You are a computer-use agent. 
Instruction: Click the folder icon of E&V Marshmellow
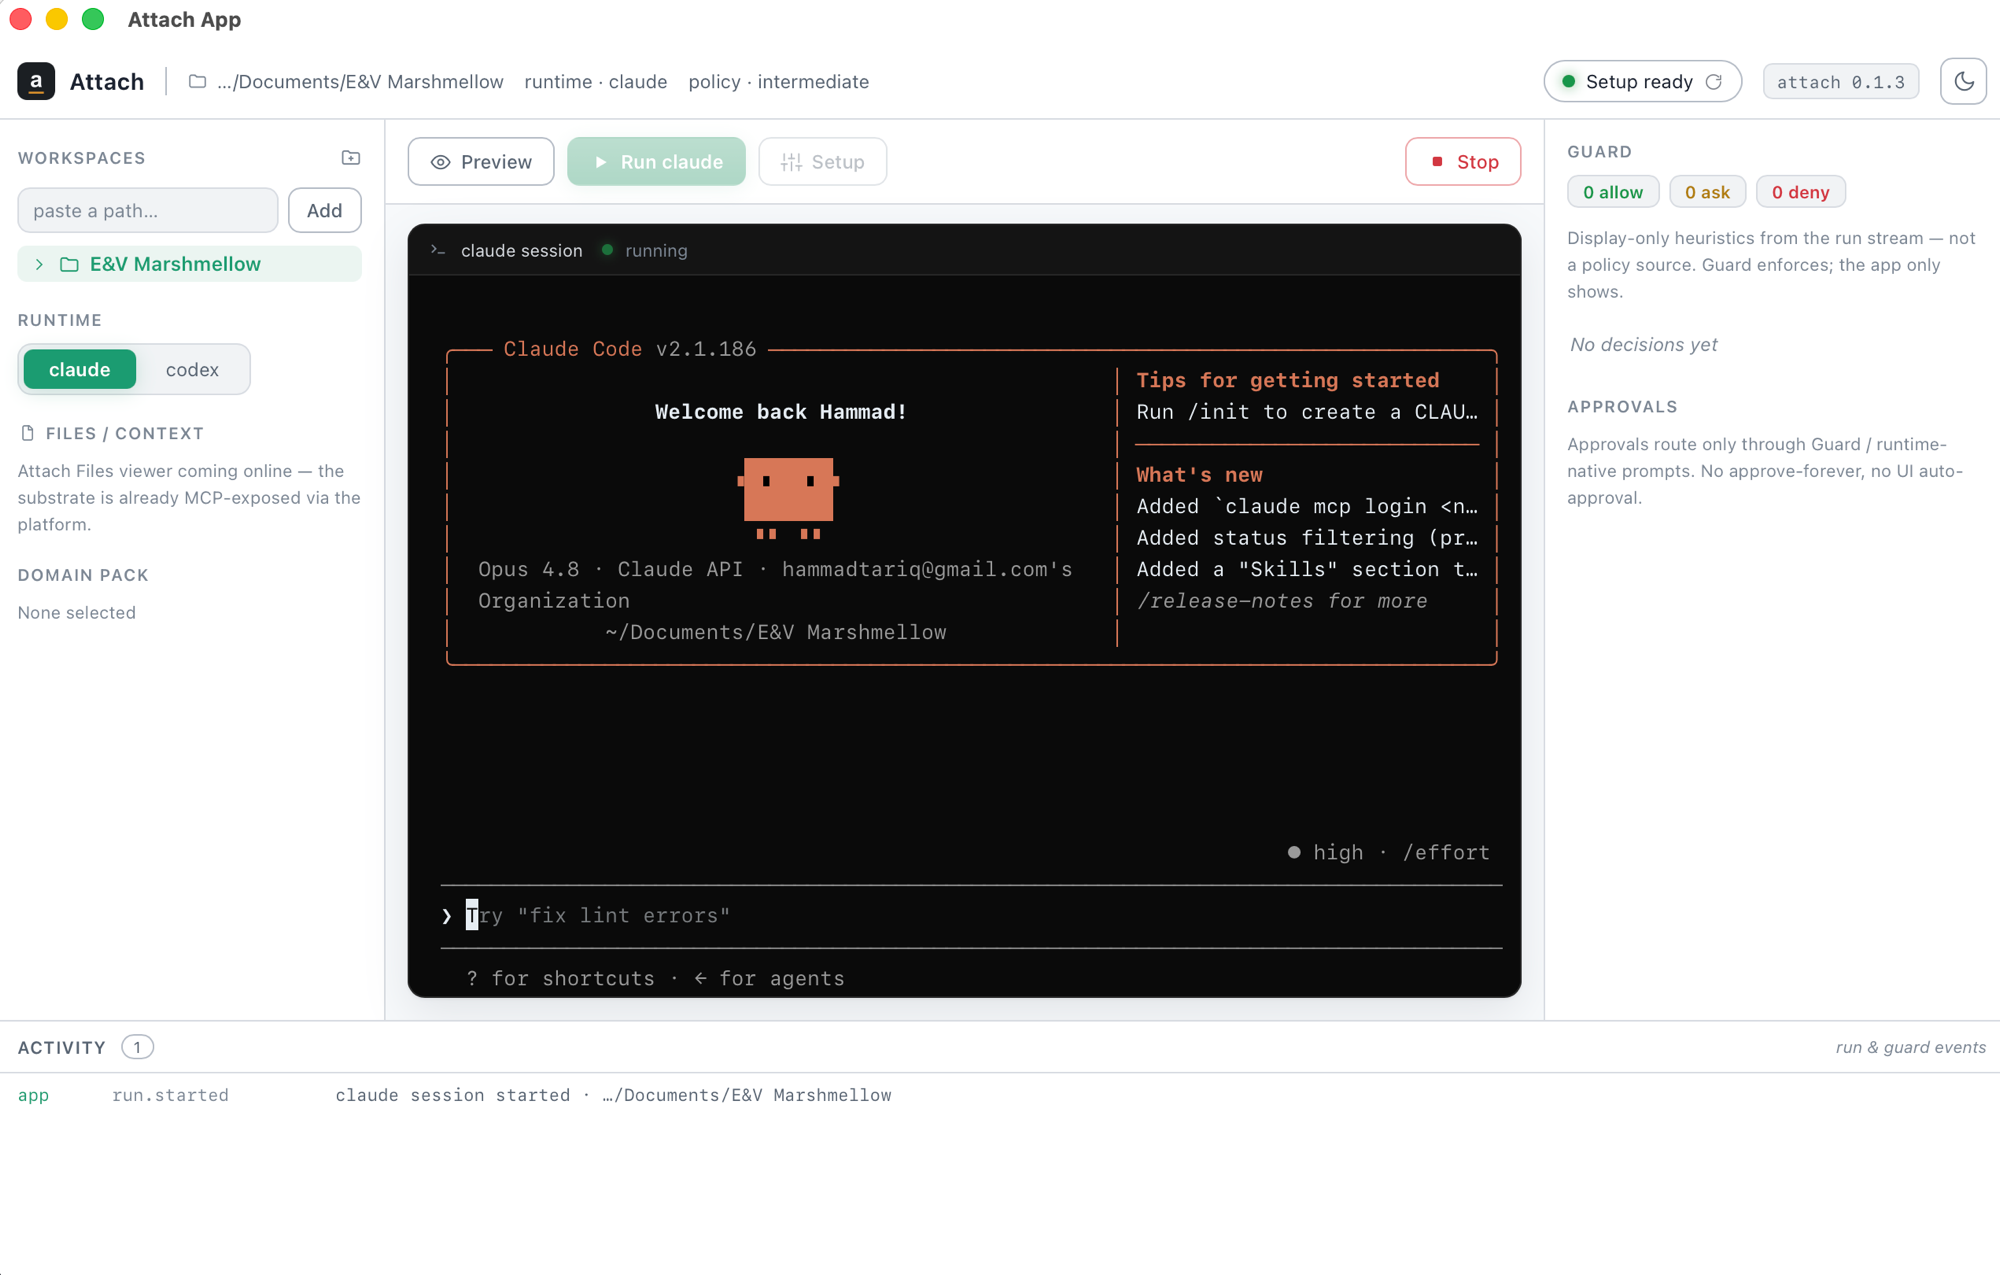tap(69, 264)
